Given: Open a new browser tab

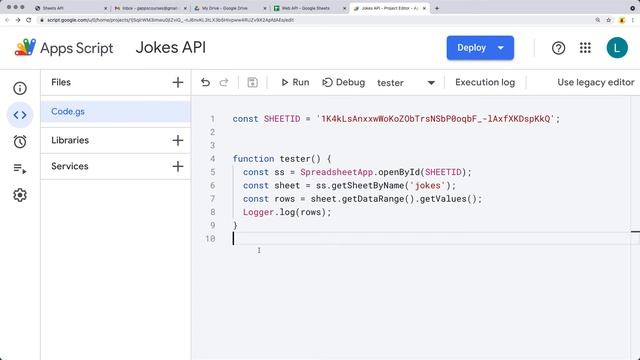Looking at the screenshot, I should pyautogui.click(x=437, y=8).
